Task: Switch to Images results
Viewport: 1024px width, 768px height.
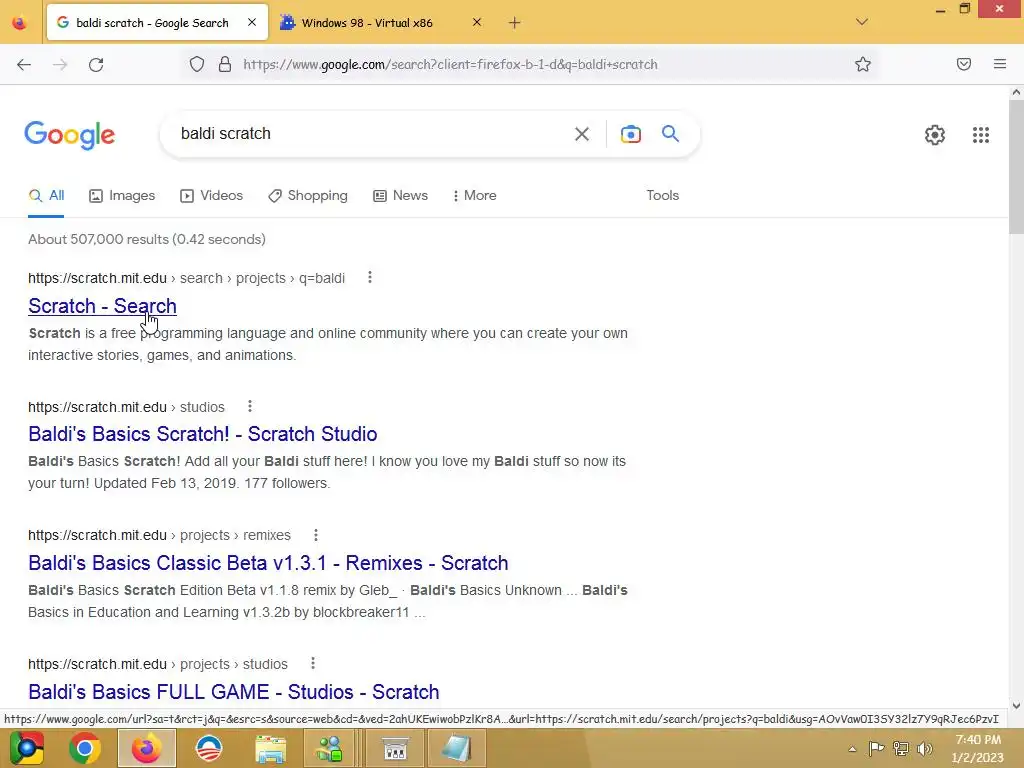Action: click(x=122, y=195)
